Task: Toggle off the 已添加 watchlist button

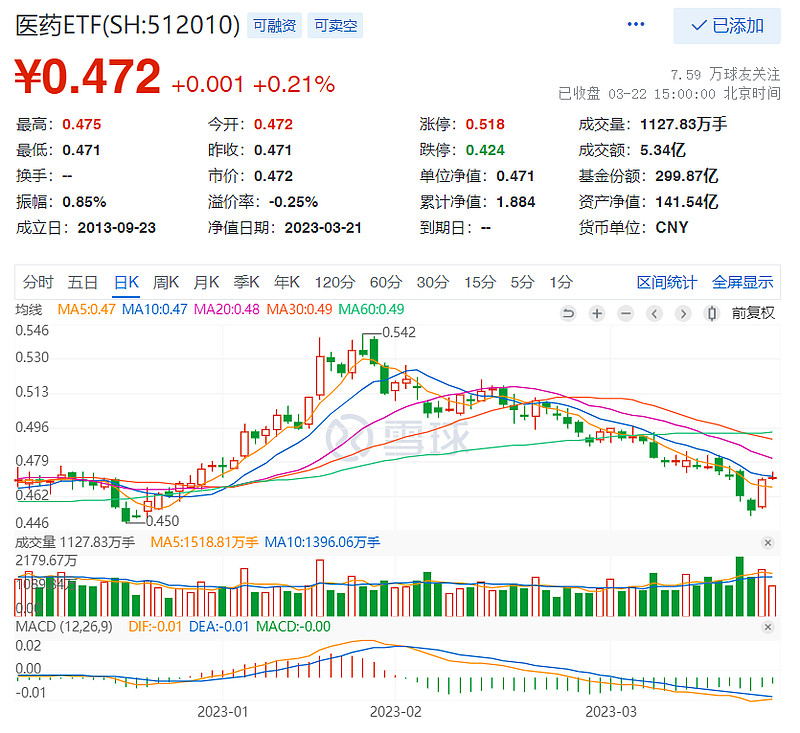Action: [x=729, y=25]
